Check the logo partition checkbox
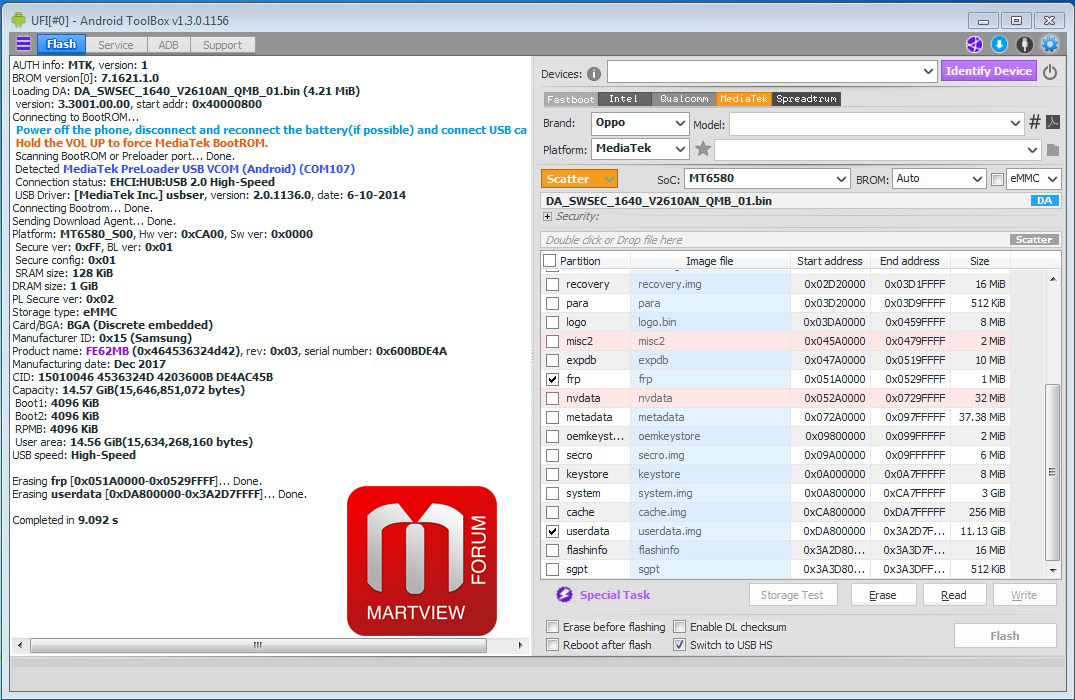 [552, 322]
